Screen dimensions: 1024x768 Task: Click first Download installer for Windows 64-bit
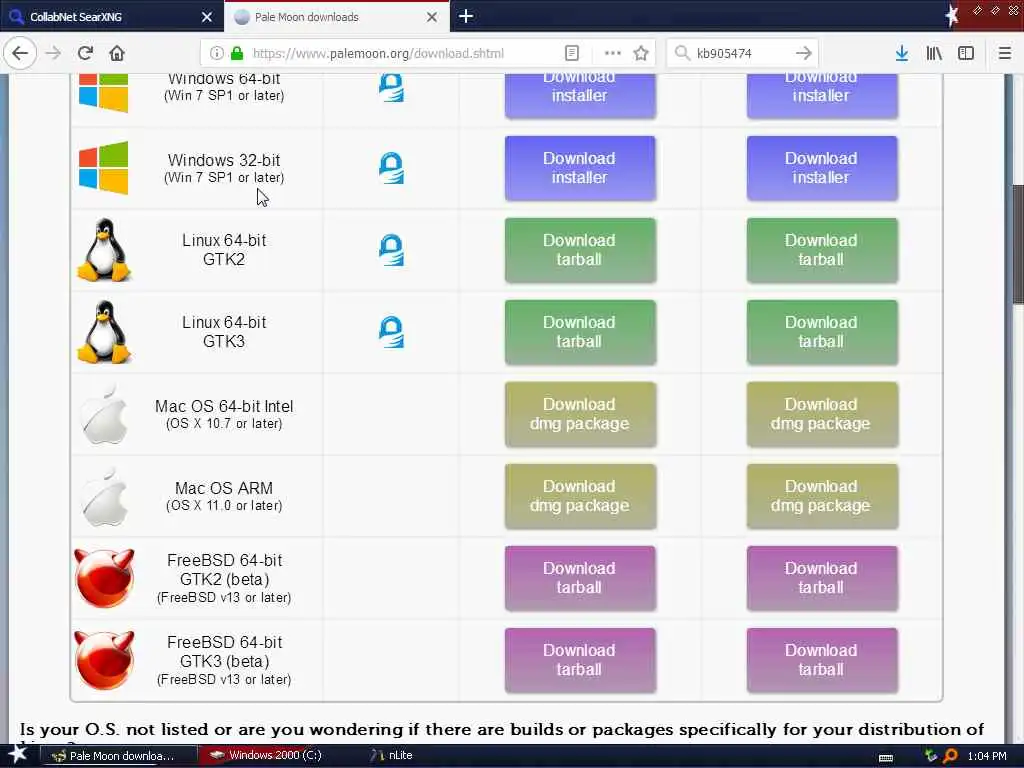coord(580,94)
